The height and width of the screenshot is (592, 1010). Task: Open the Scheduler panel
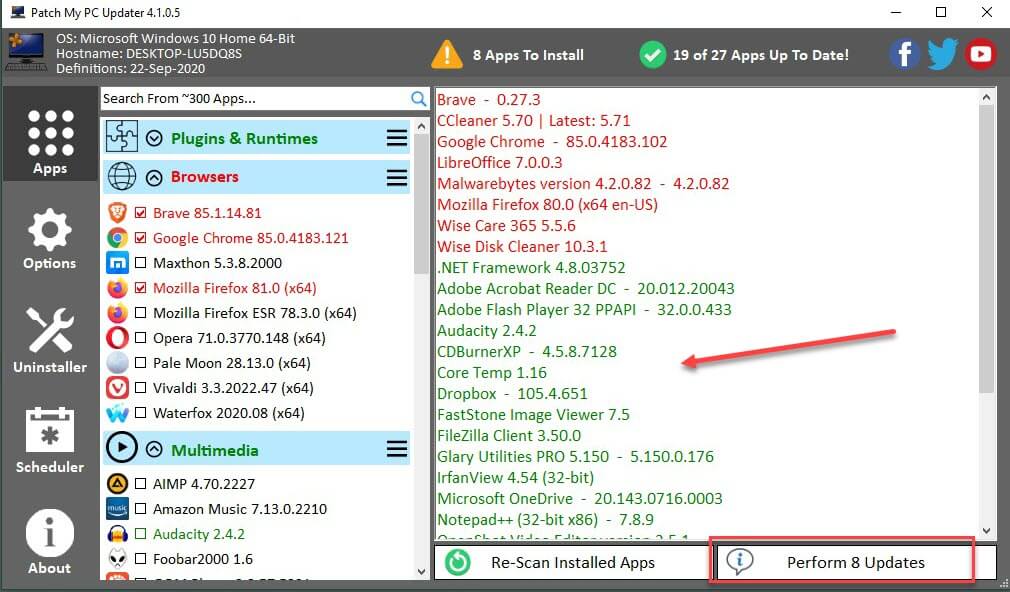click(x=50, y=440)
